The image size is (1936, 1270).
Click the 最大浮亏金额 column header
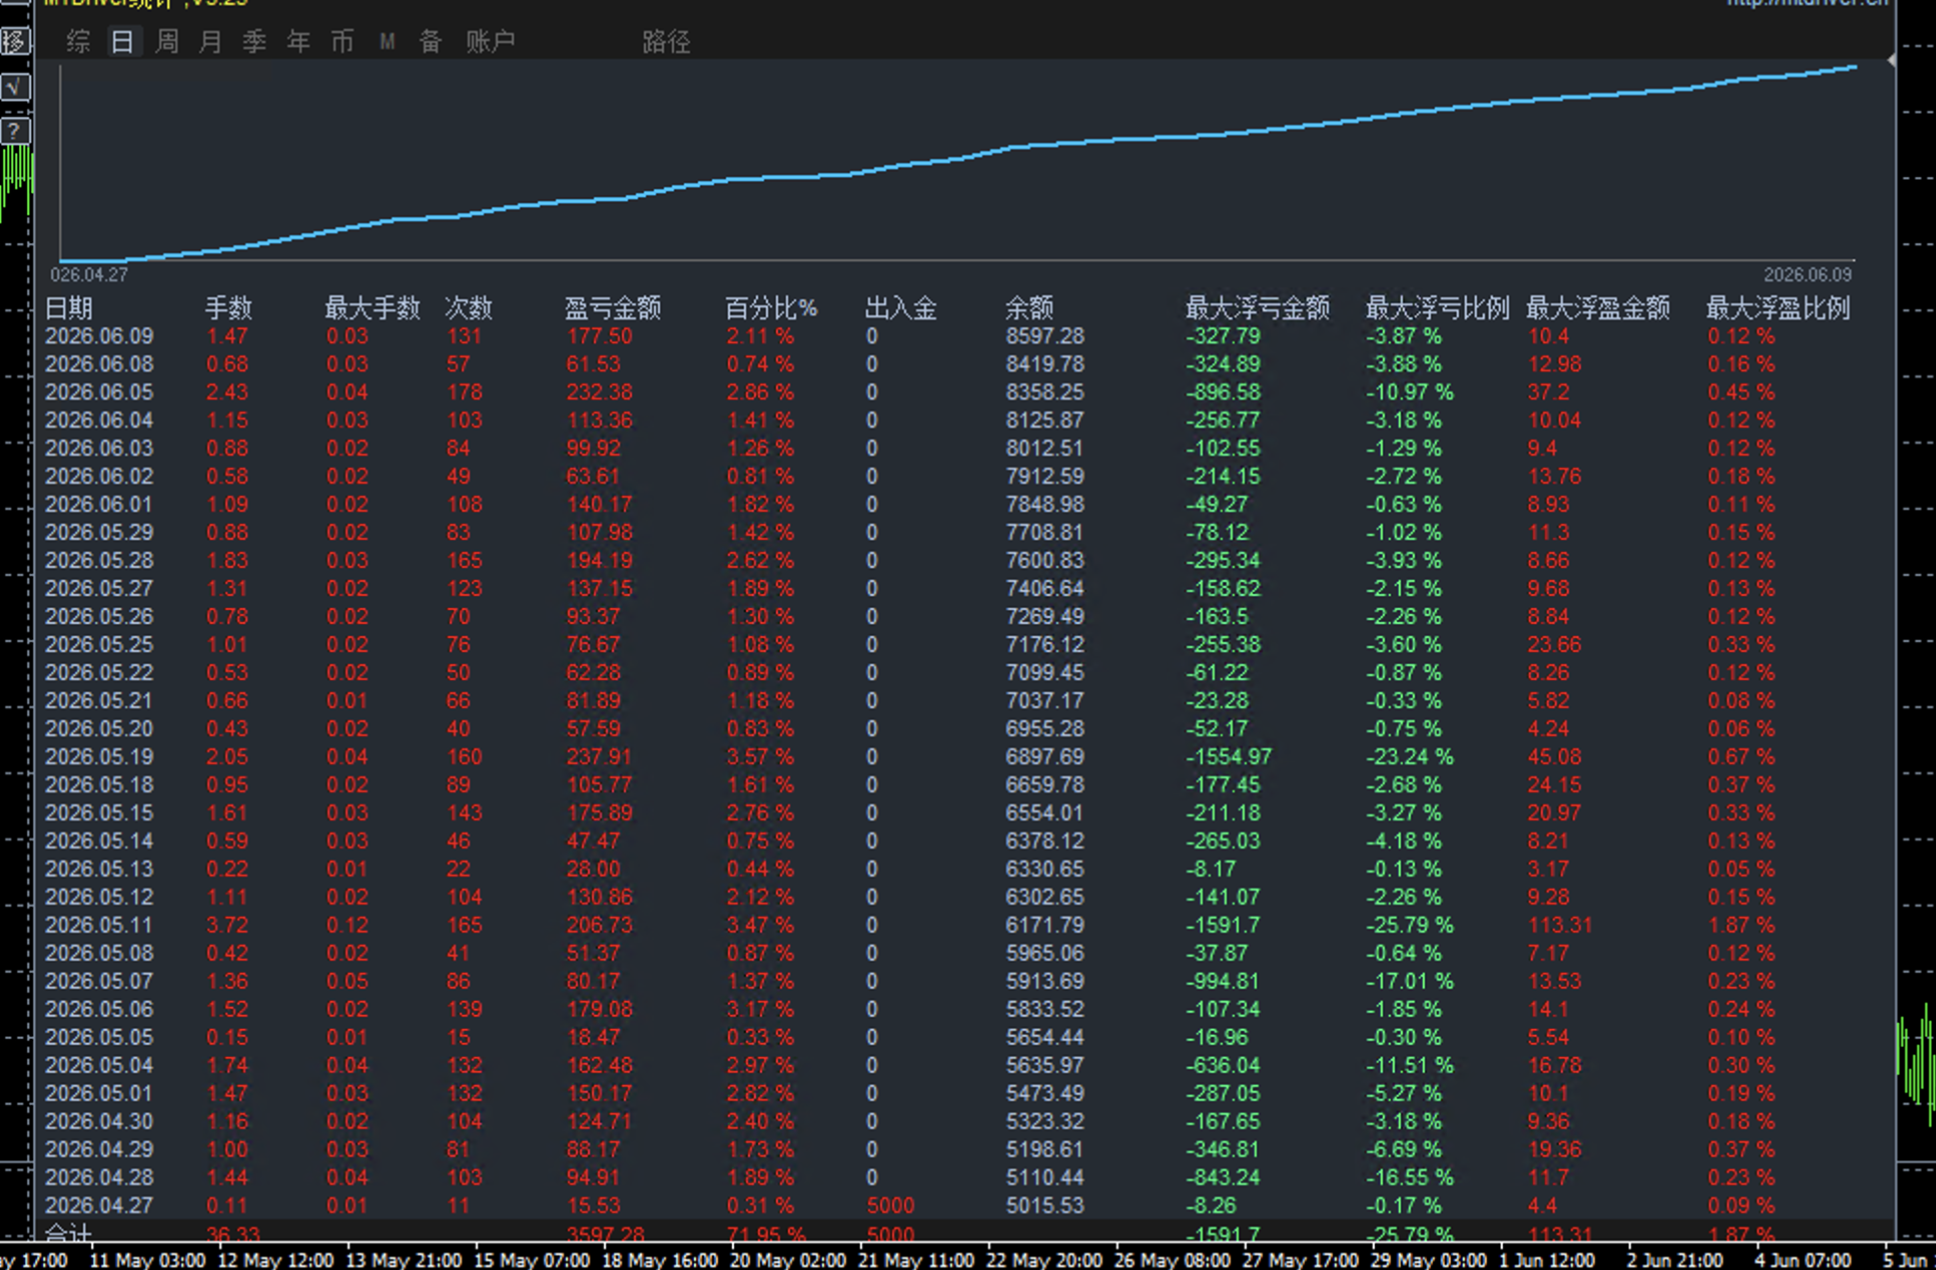(1258, 308)
